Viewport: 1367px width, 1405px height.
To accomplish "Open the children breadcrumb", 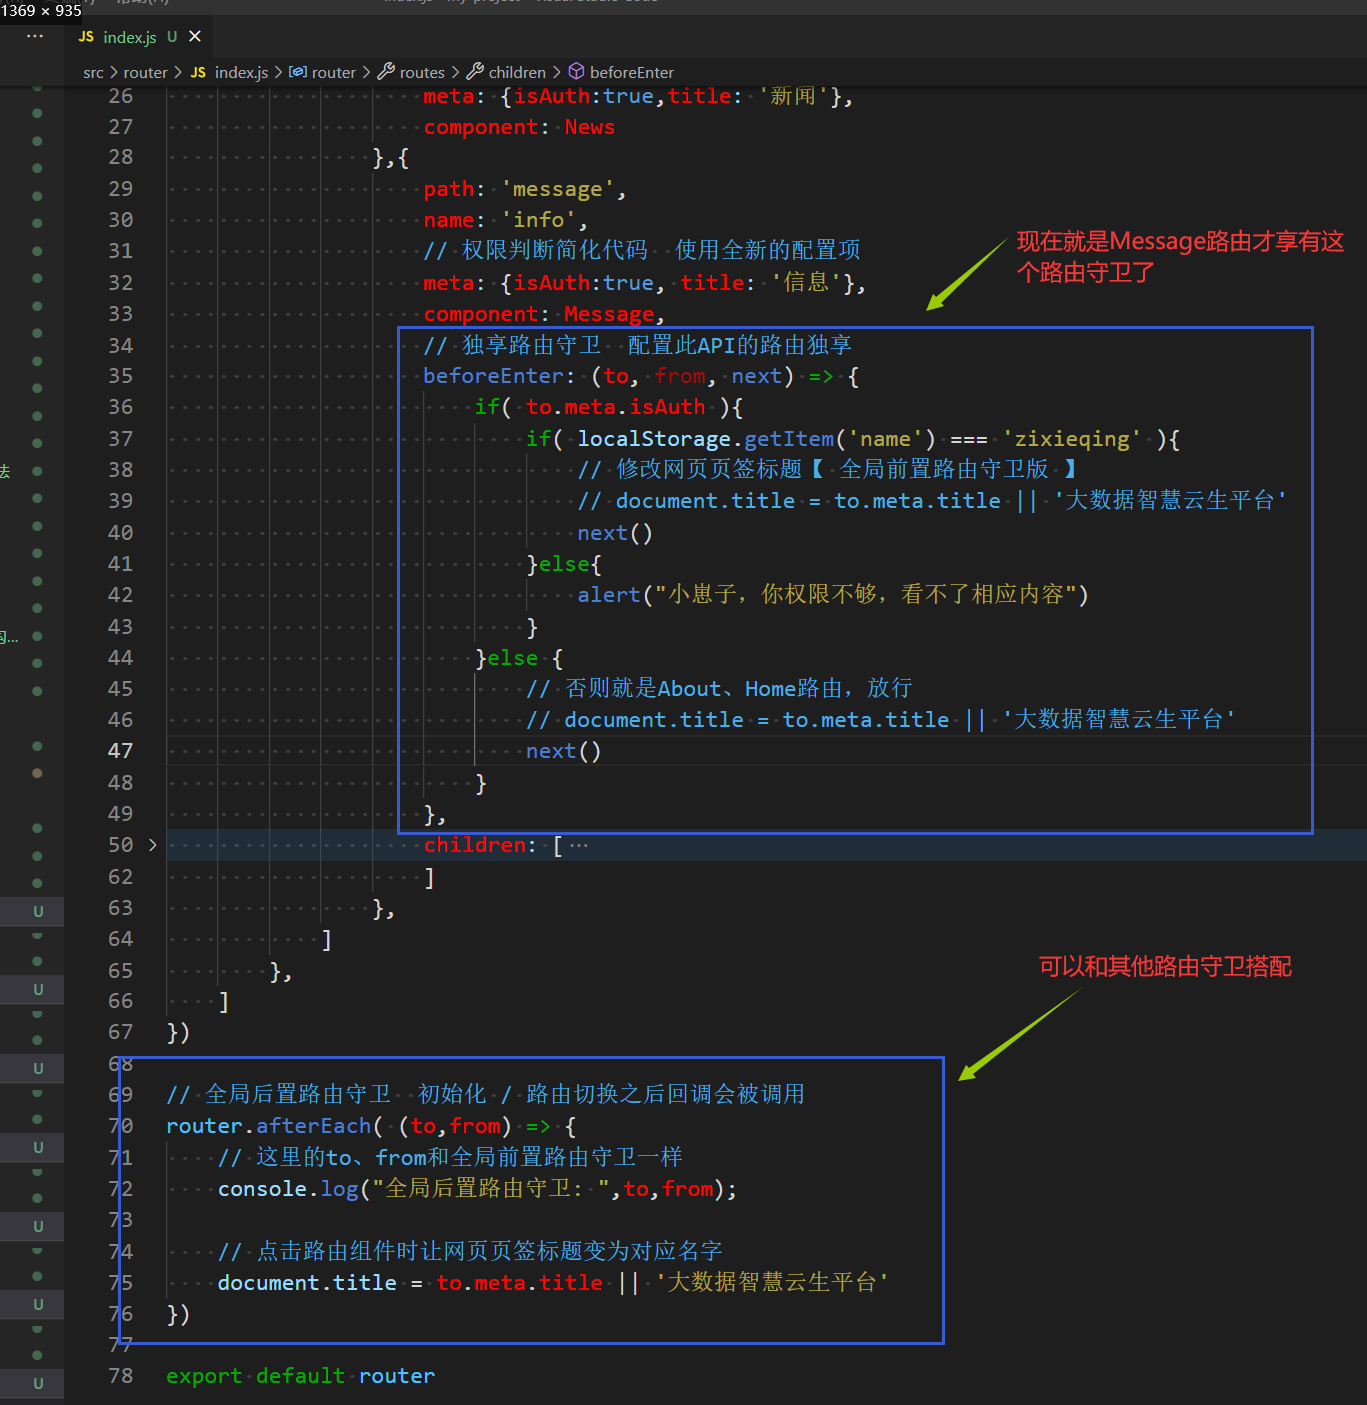I will pyautogui.click(x=517, y=72).
